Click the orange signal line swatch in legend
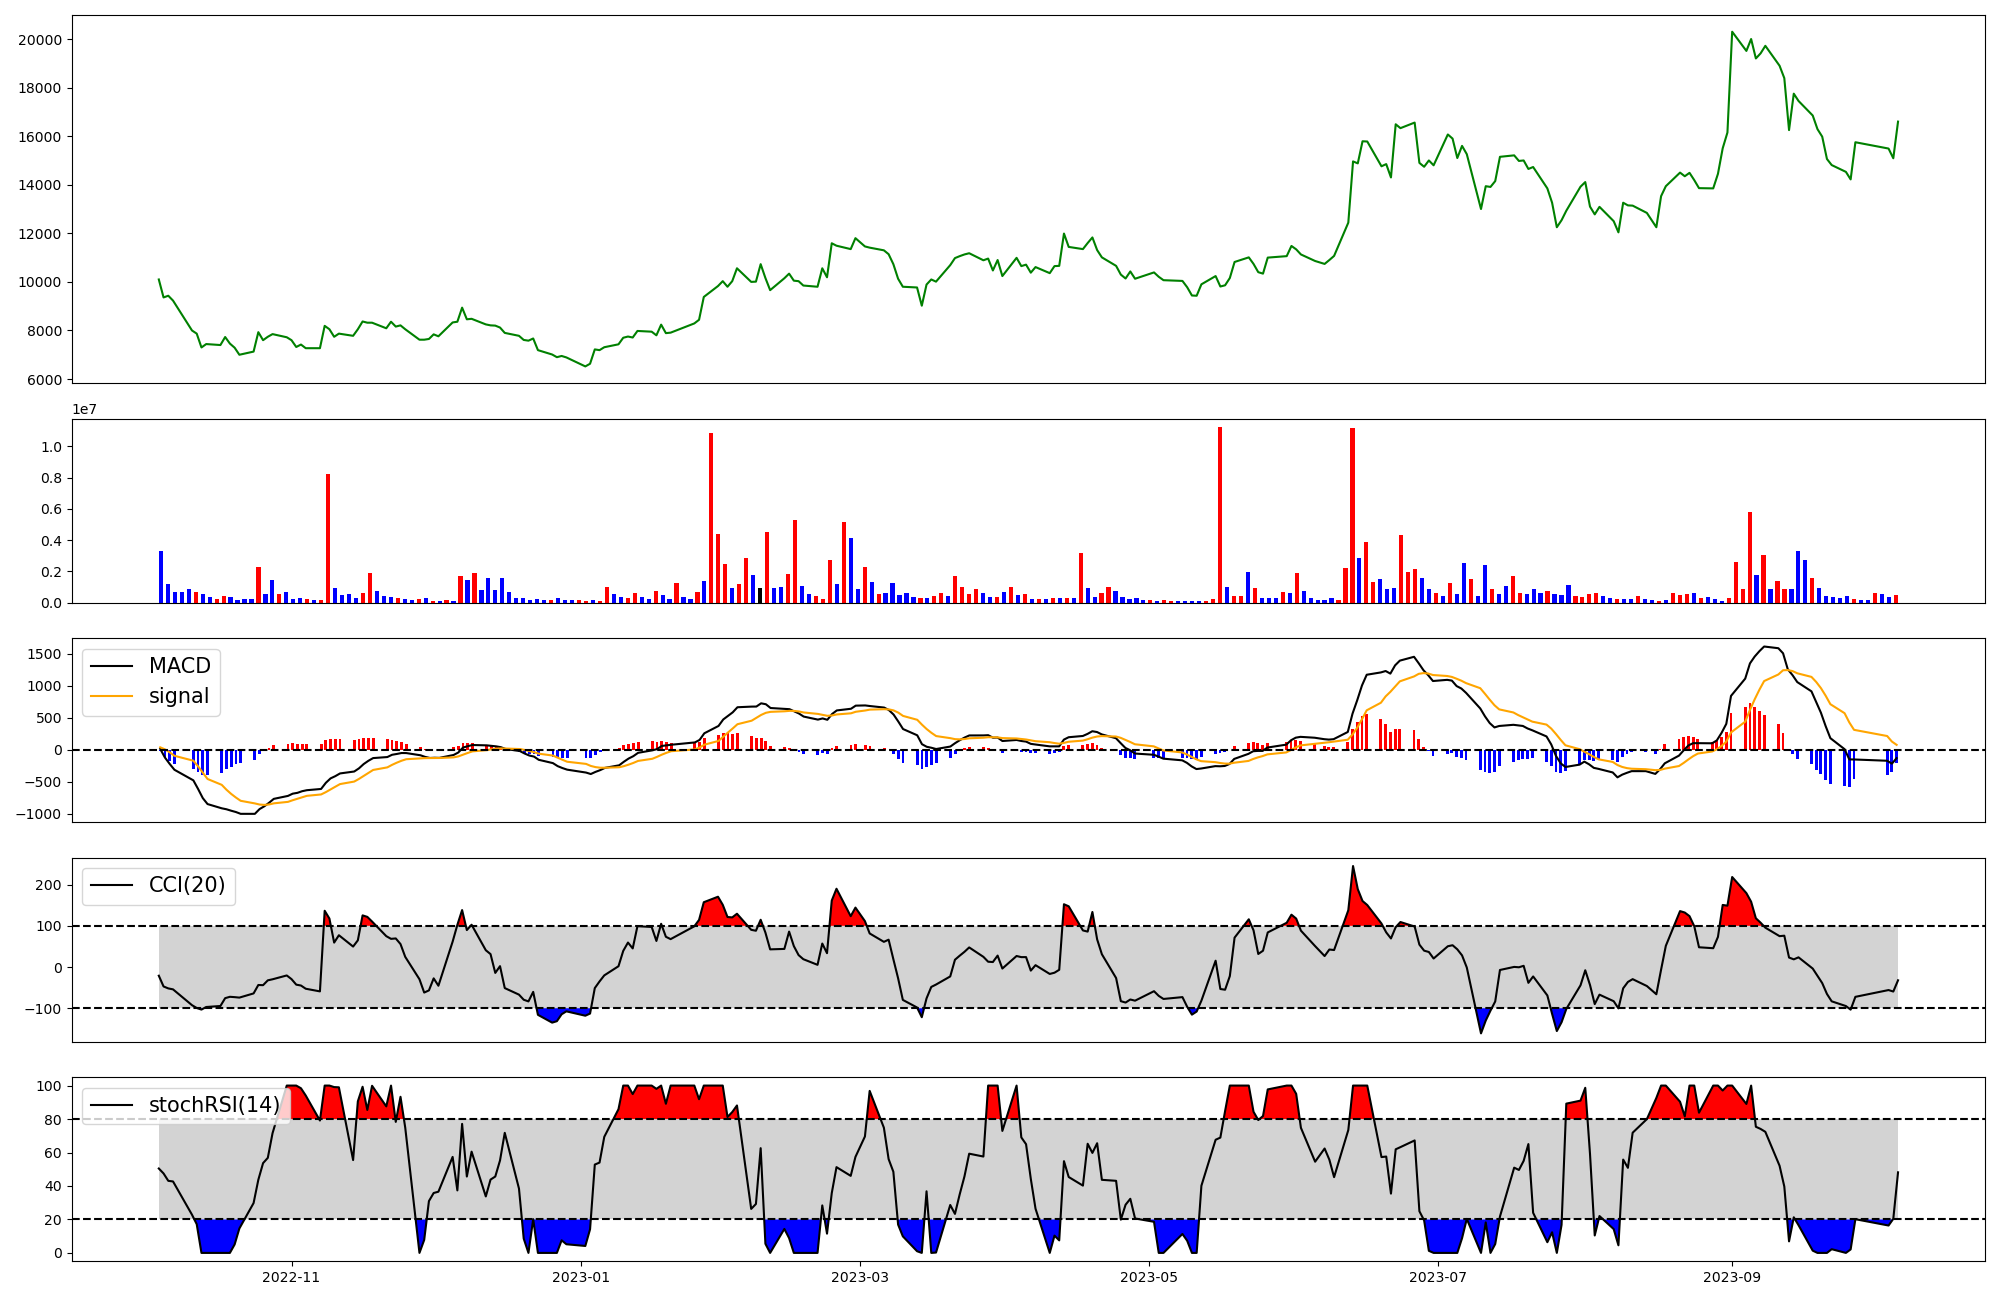This screenshot has width=2000, height=1300. tap(112, 697)
